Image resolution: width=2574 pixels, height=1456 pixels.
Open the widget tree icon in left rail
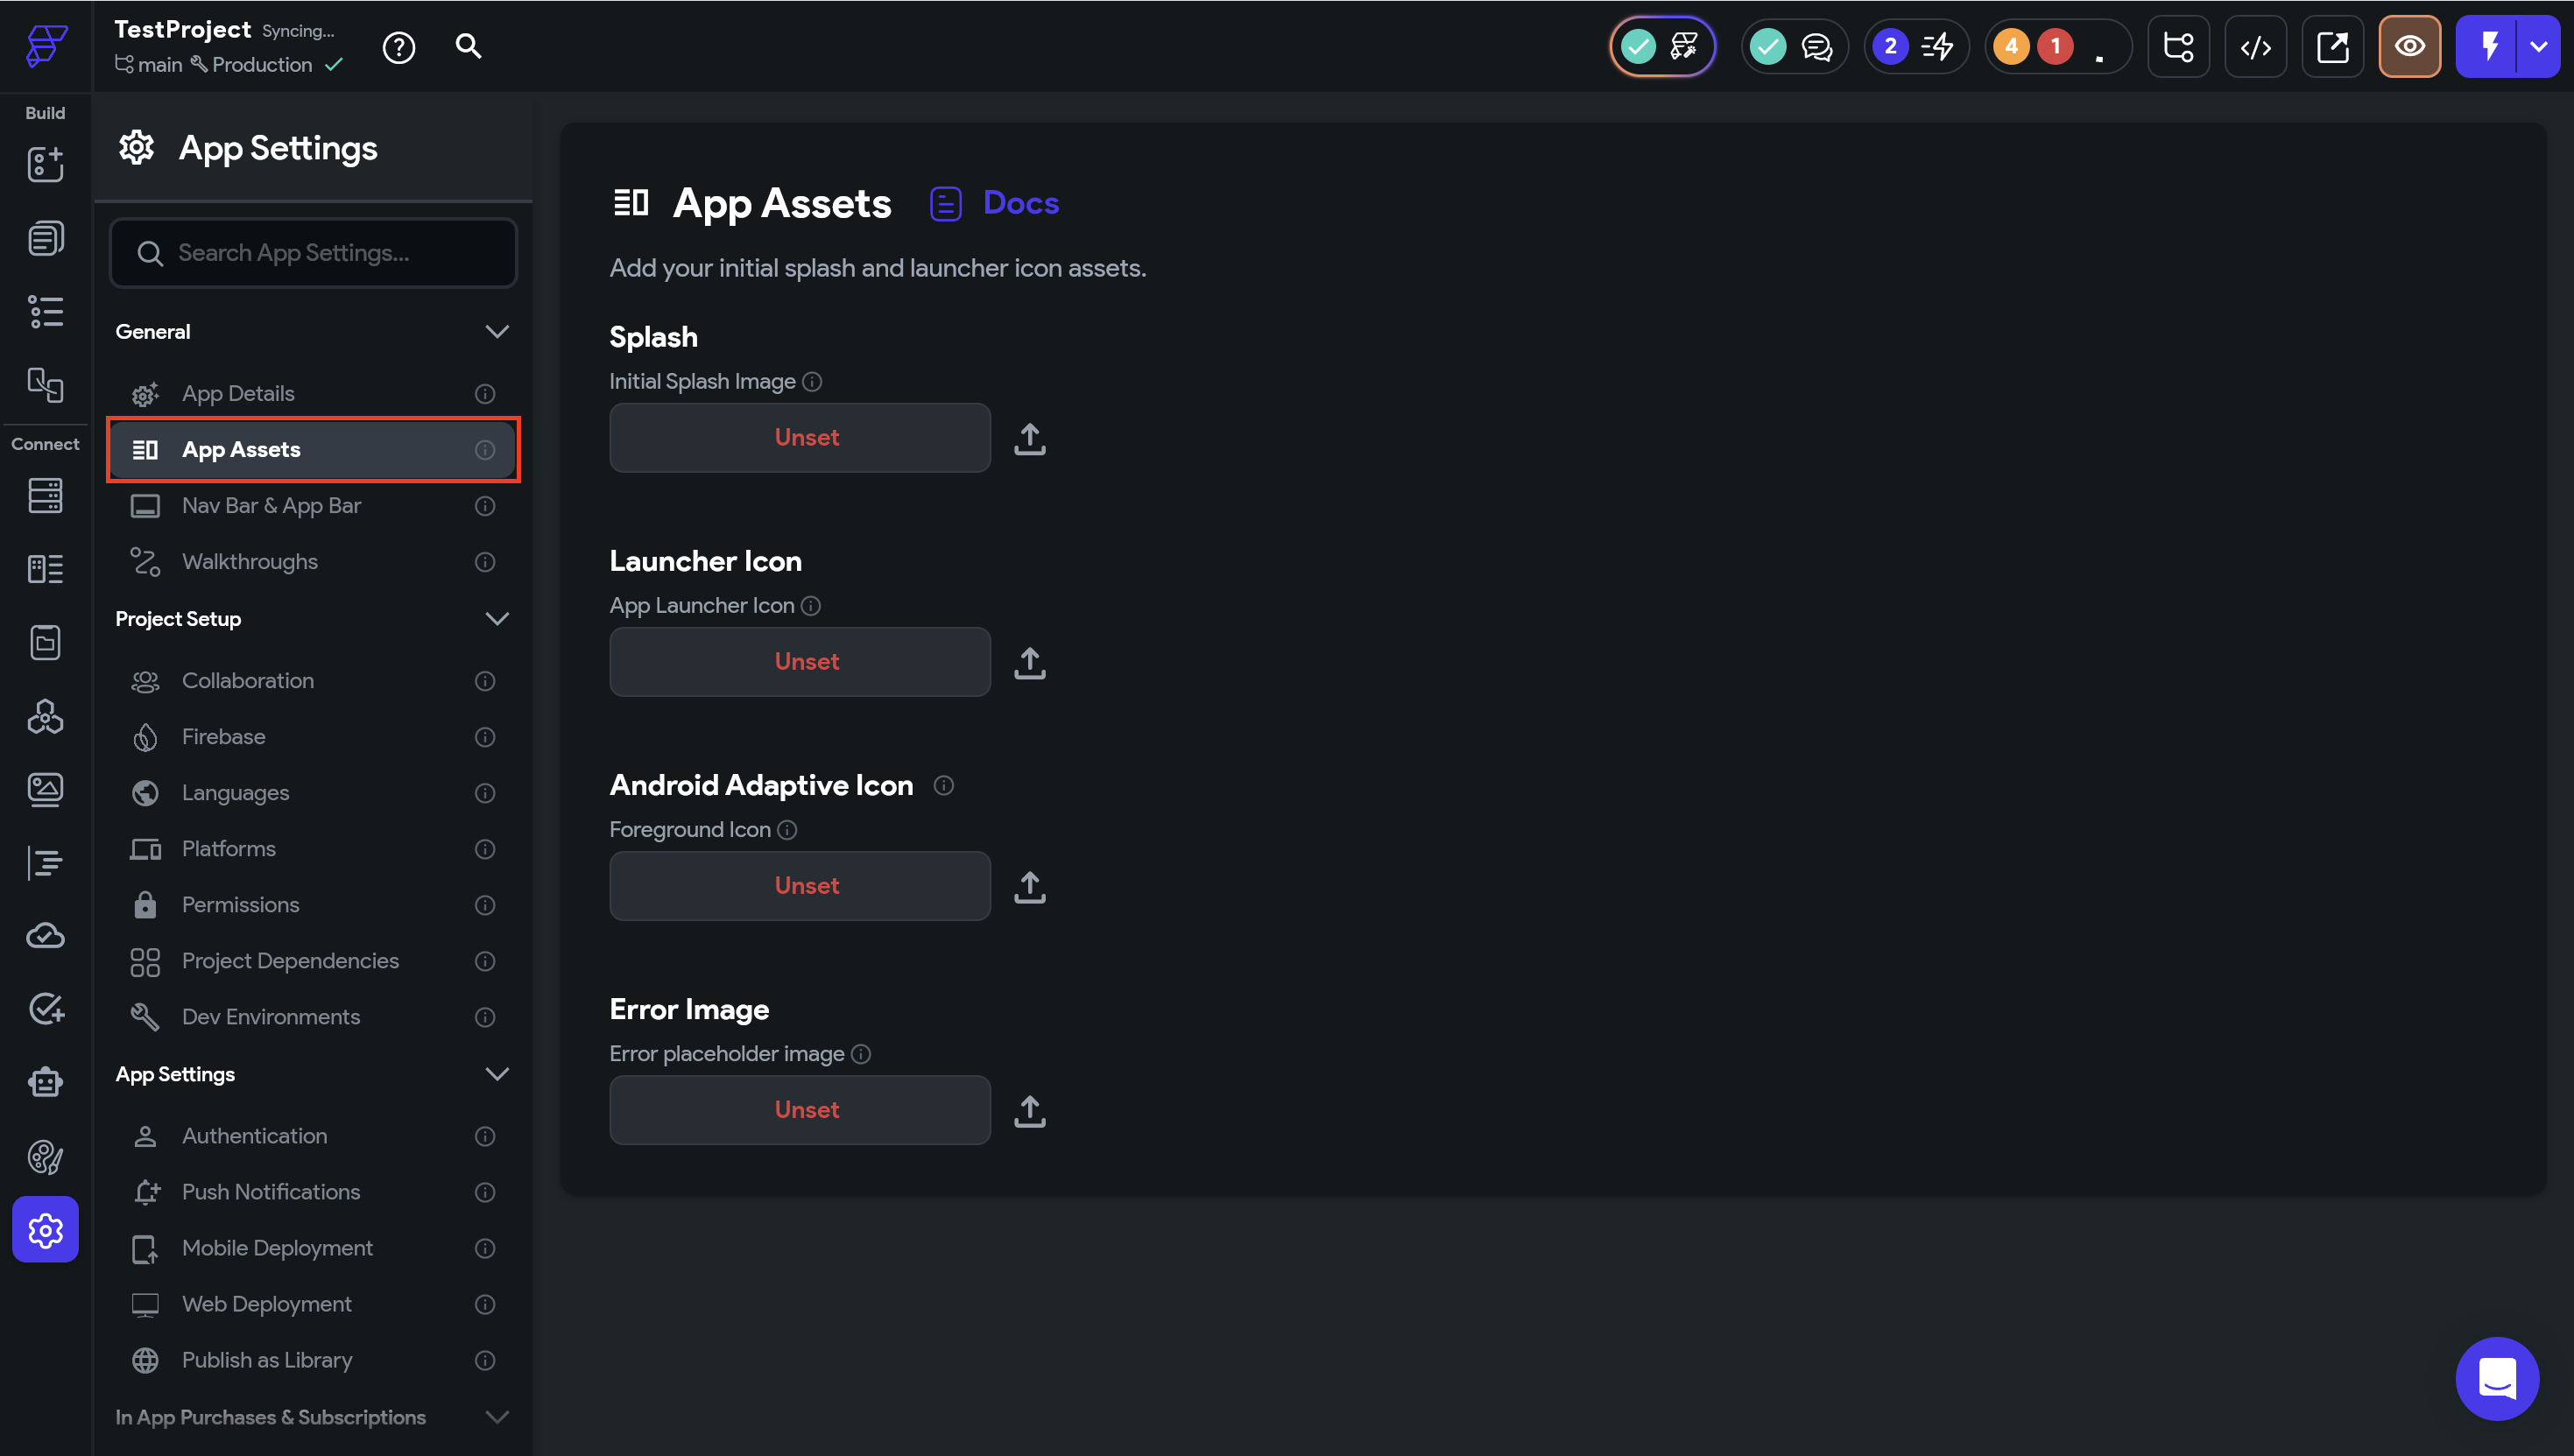click(x=45, y=311)
